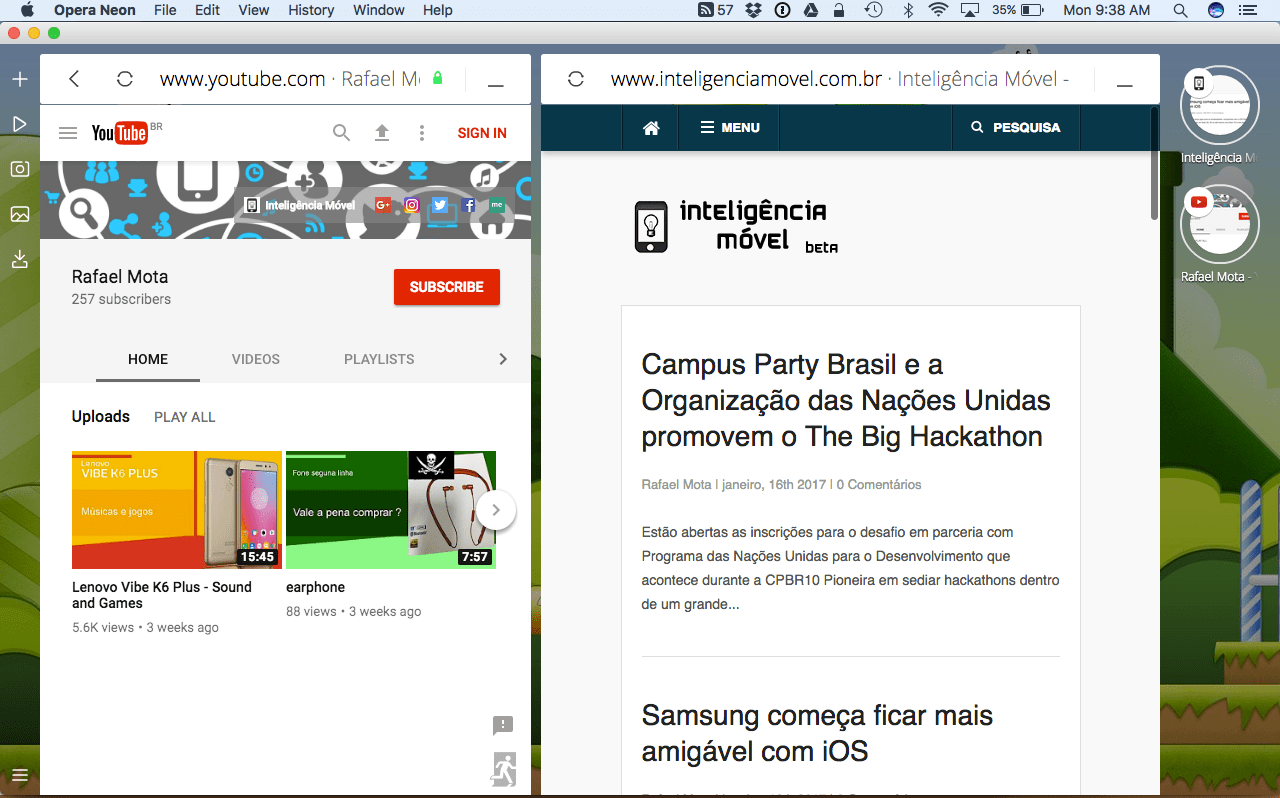Open new tab with plus icon in Neon sidebar
This screenshot has height=798, width=1280.
[x=19, y=79]
